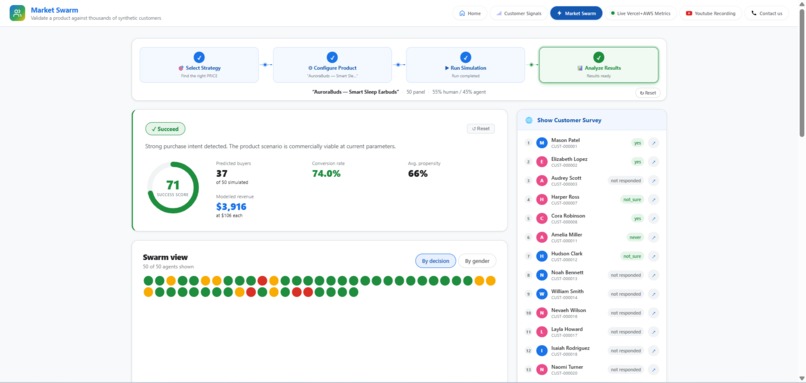Click the Show Customer Survey header
The width and height of the screenshot is (806, 383).
coord(592,120)
